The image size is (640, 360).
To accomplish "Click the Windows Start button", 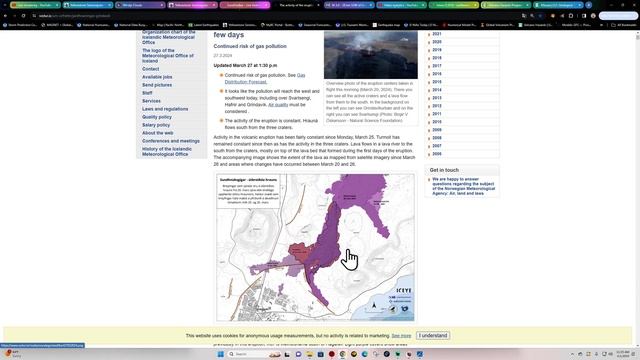I will tap(221, 354).
